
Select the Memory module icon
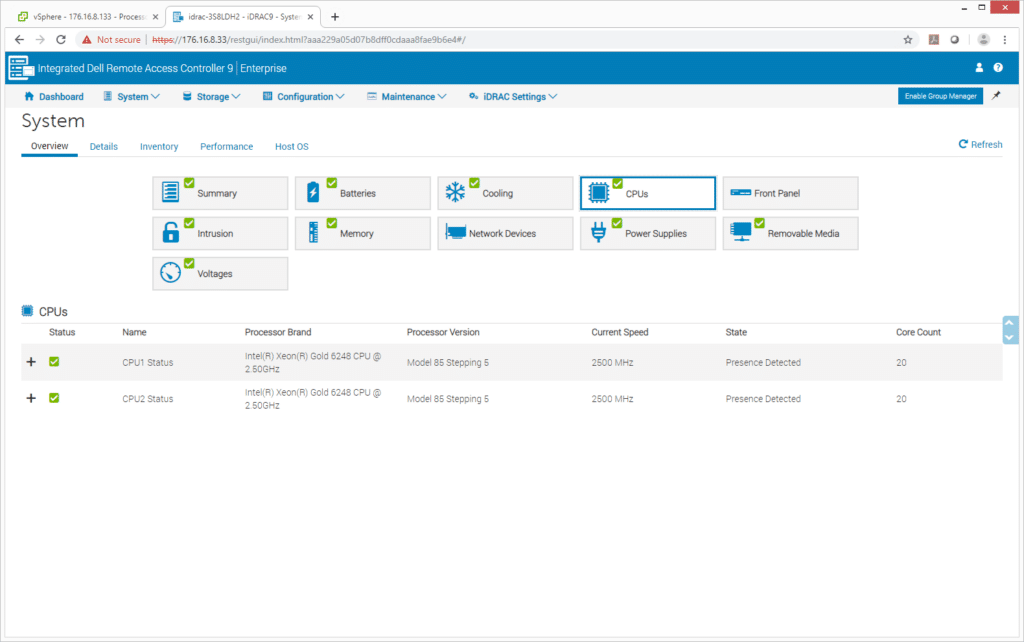coord(313,233)
